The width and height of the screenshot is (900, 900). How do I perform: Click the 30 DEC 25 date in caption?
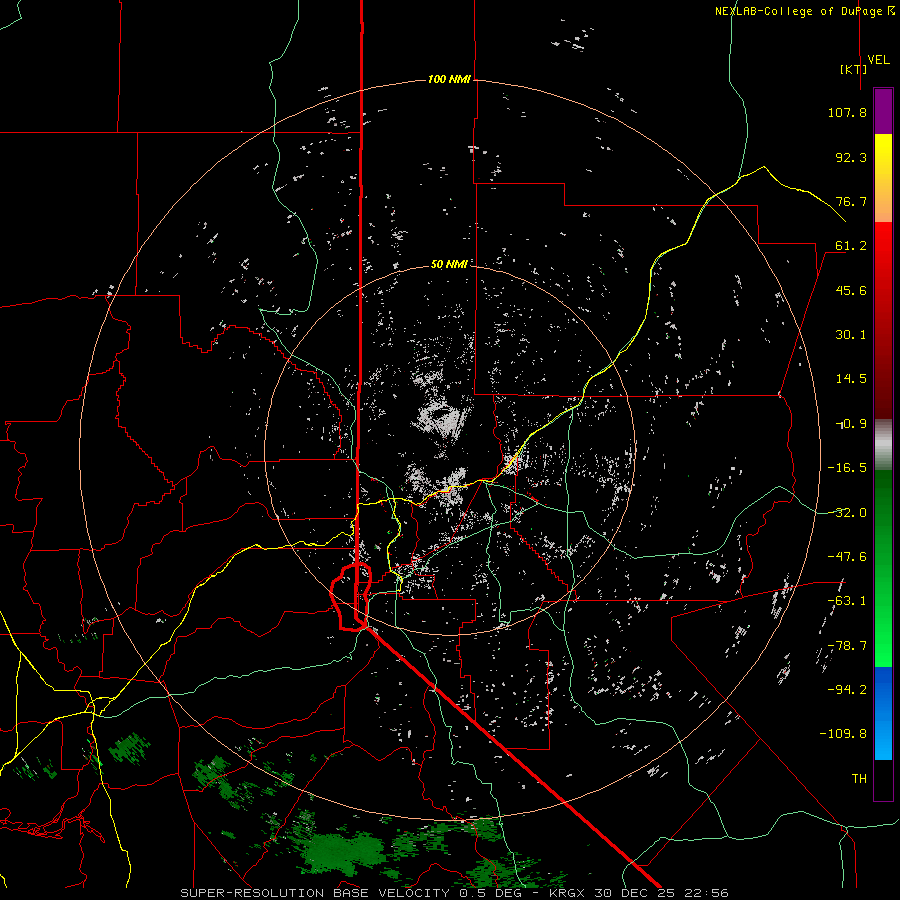coord(637,893)
